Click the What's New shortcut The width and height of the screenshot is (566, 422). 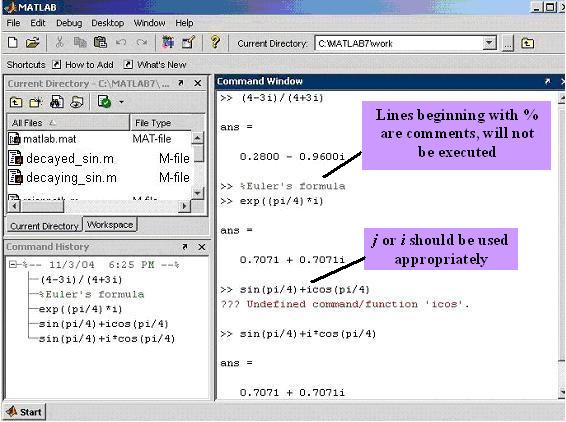coord(155,65)
